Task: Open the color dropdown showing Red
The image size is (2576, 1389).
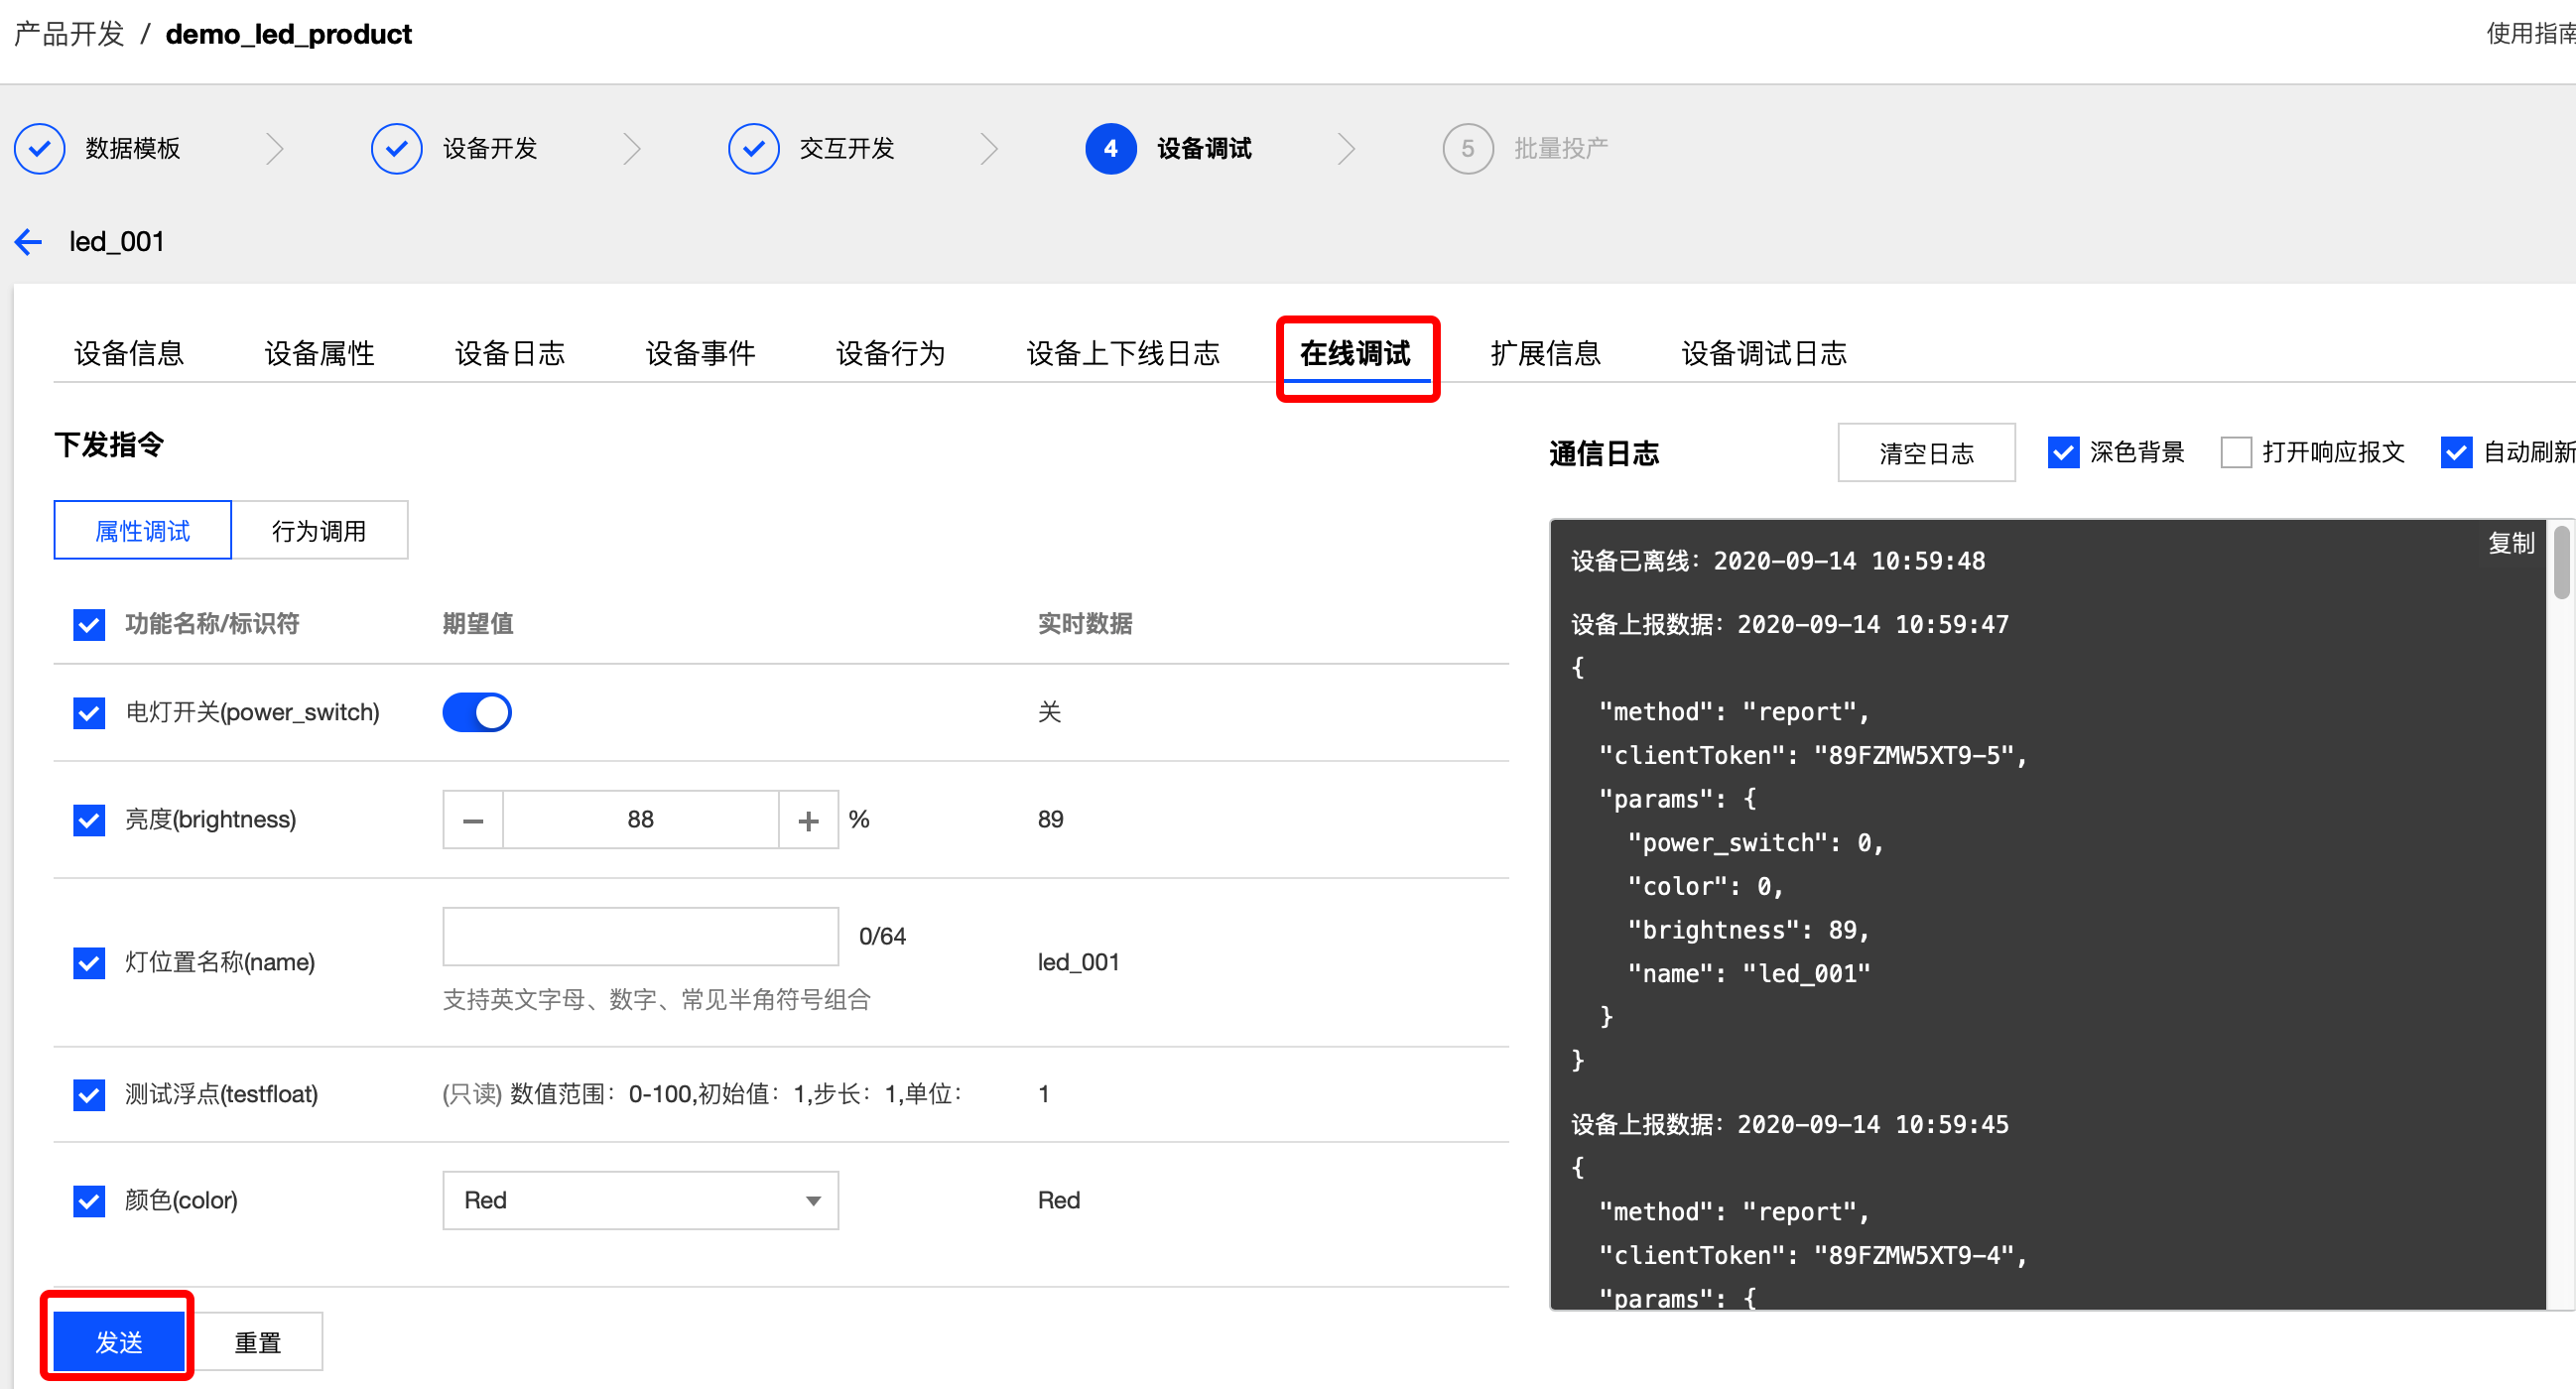Action: [640, 1200]
